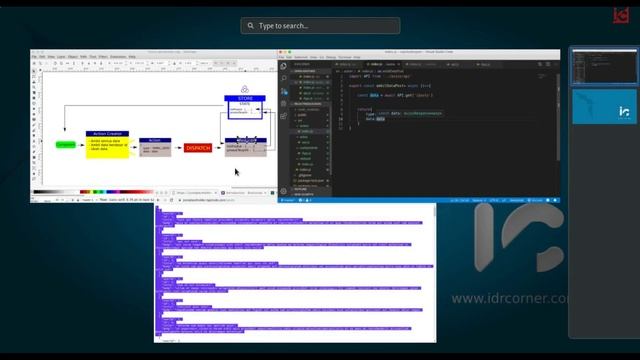Image resolution: width=640 pixels, height=360 pixels.
Task: Click the git branch indicator in VS Code status bar
Action: 288,200
